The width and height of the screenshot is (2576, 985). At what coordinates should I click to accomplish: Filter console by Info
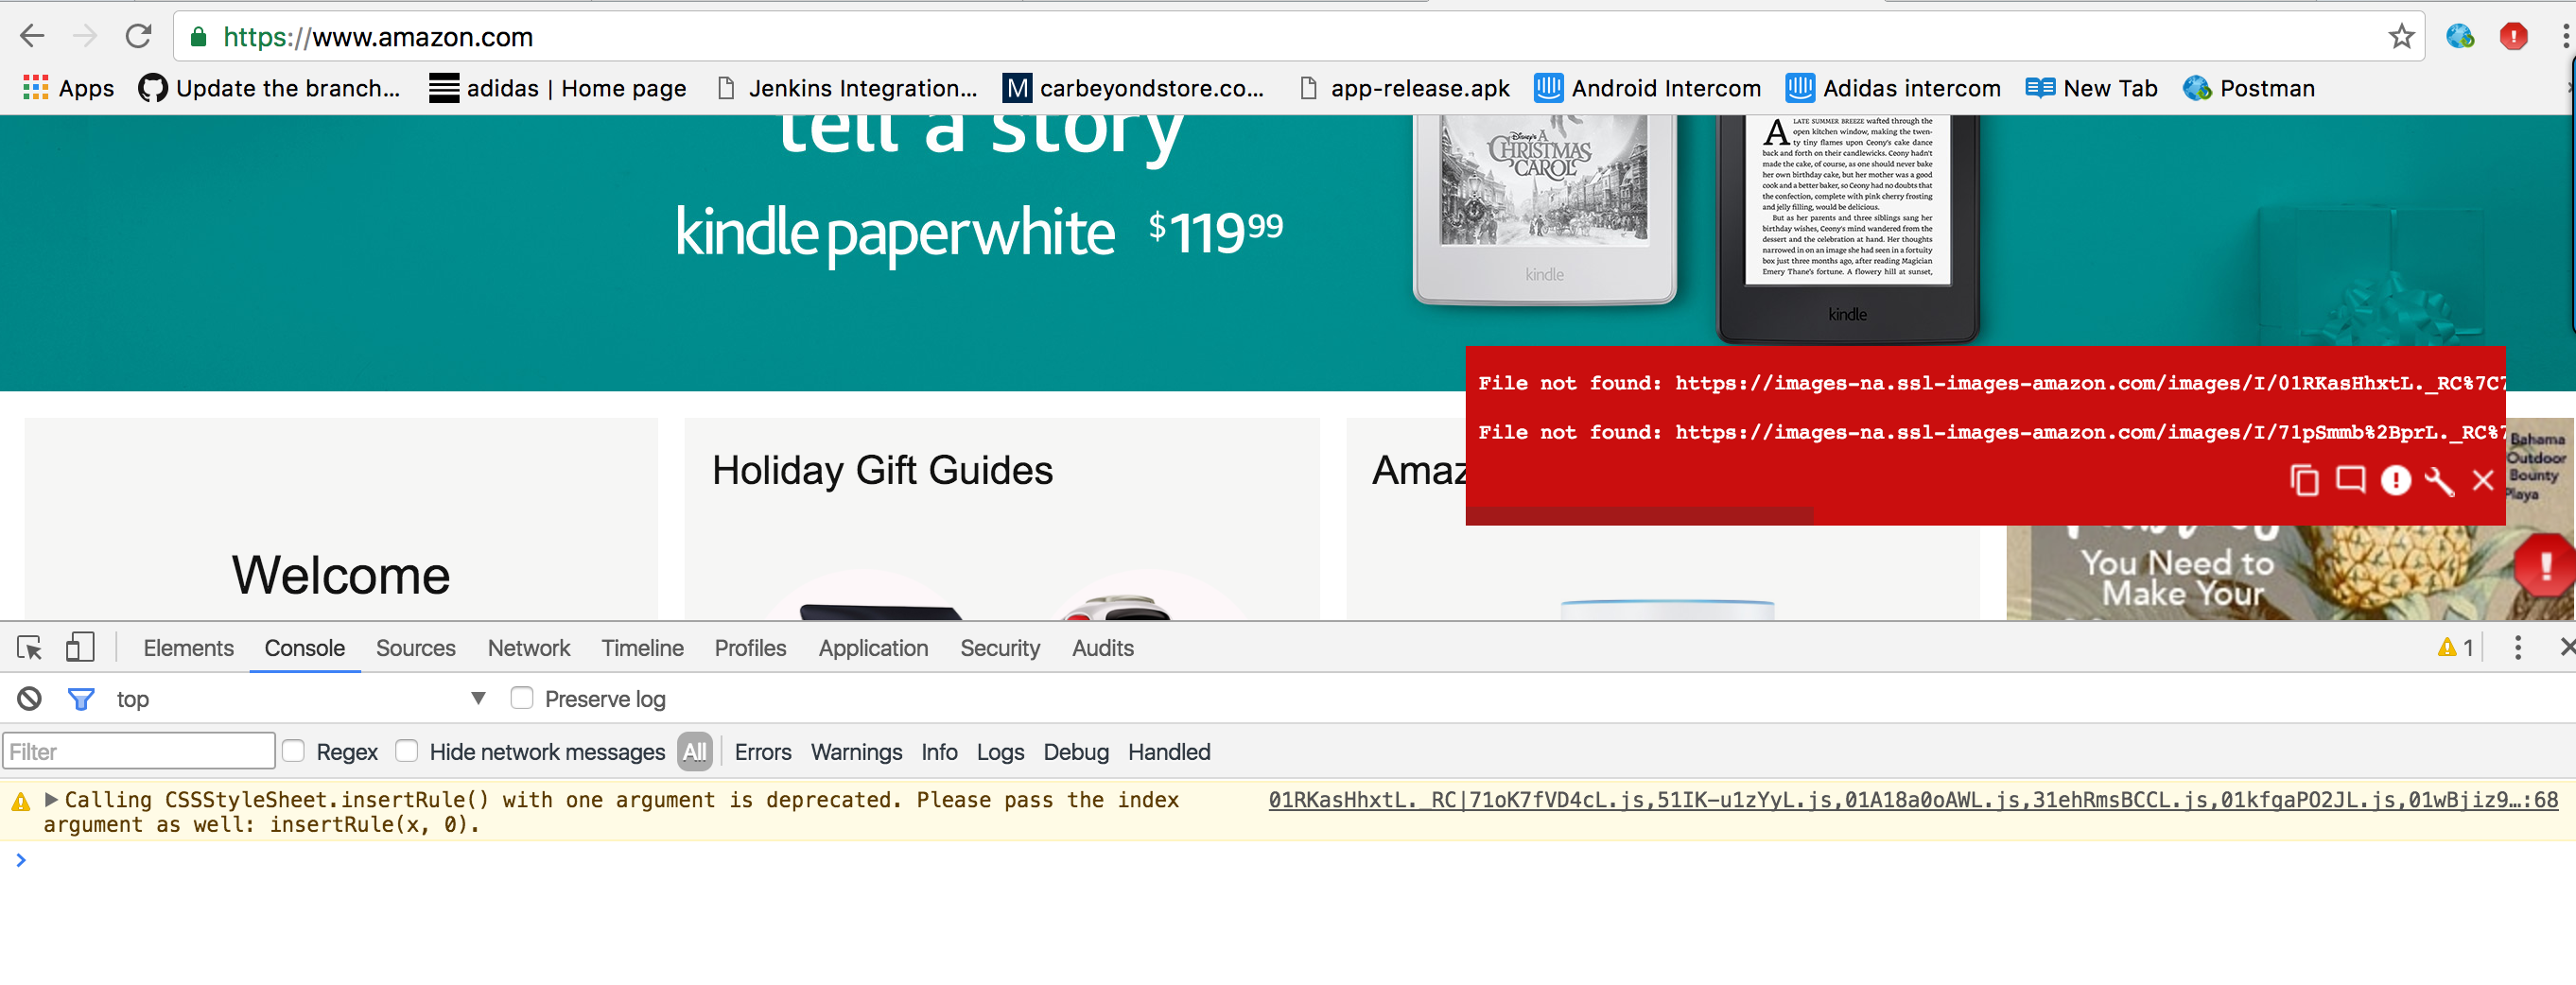[939, 751]
